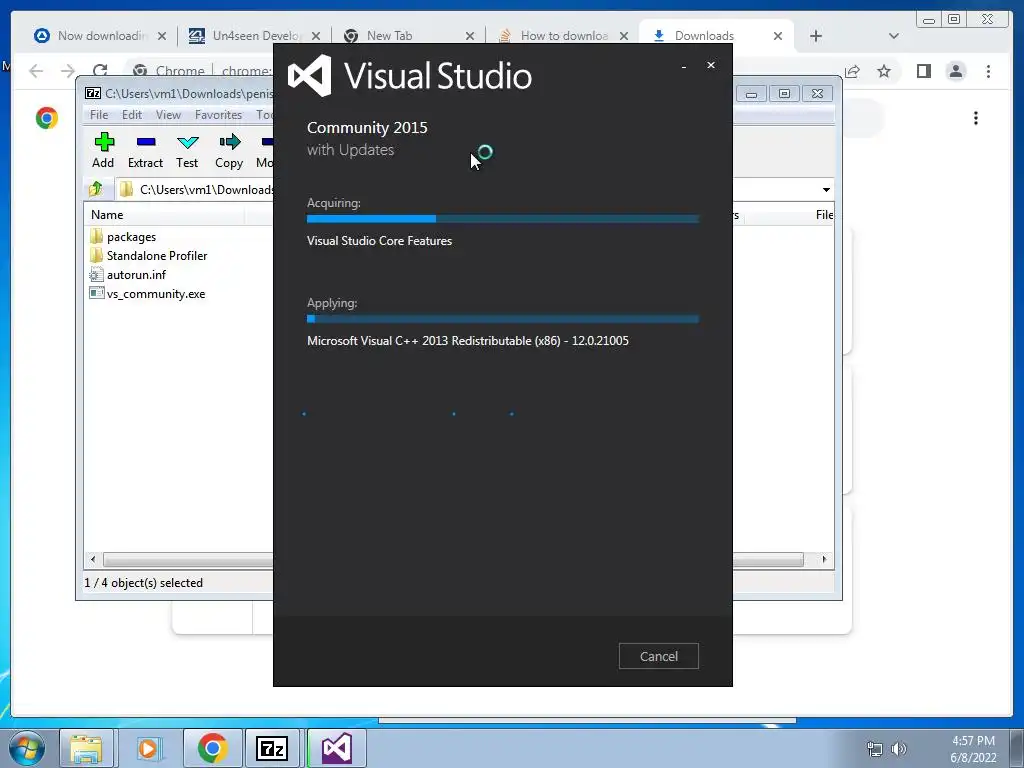Click the Extract icon in 7-Zip
Viewport: 1024px width, 768px height.
pyautogui.click(x=145, y=150)
